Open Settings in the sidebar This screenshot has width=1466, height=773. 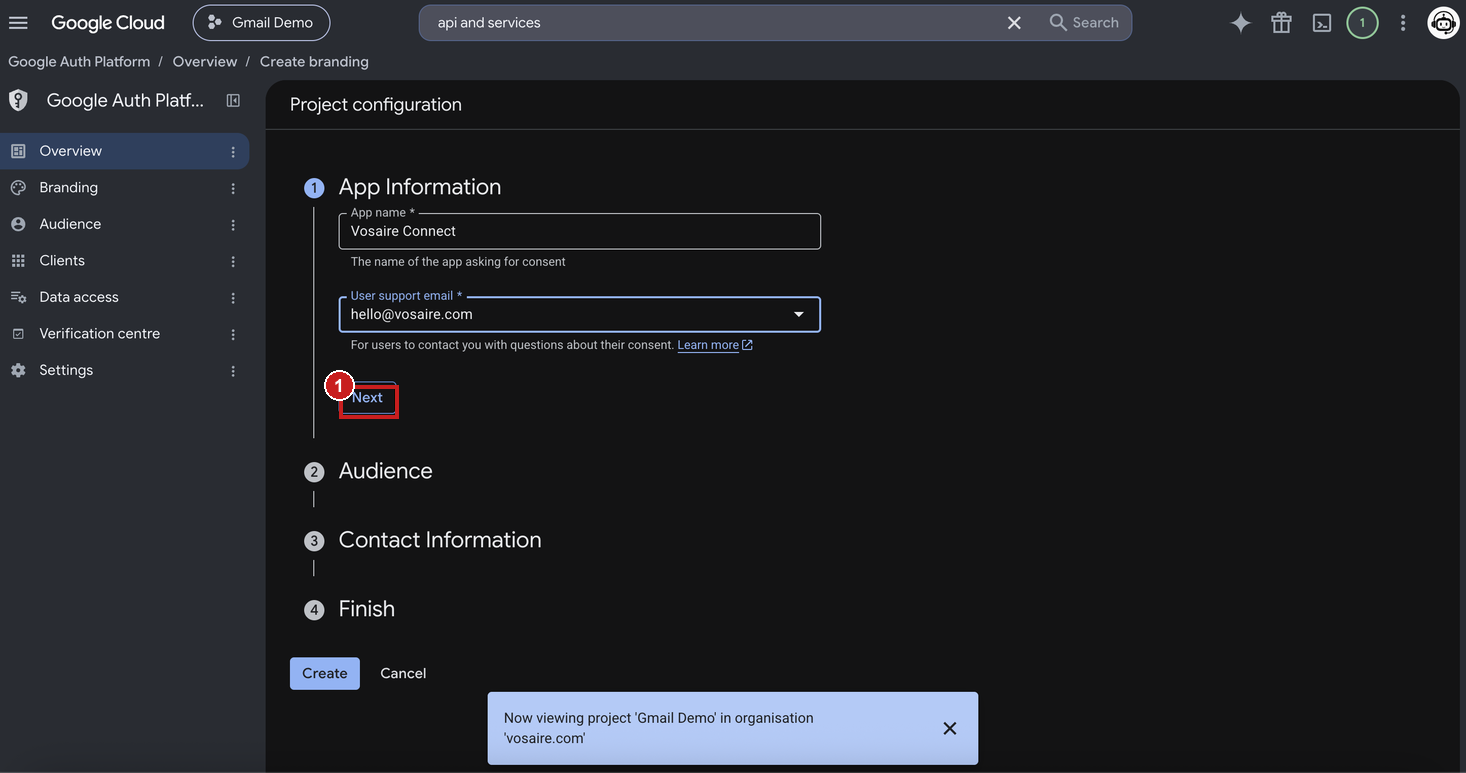(124, 370)
